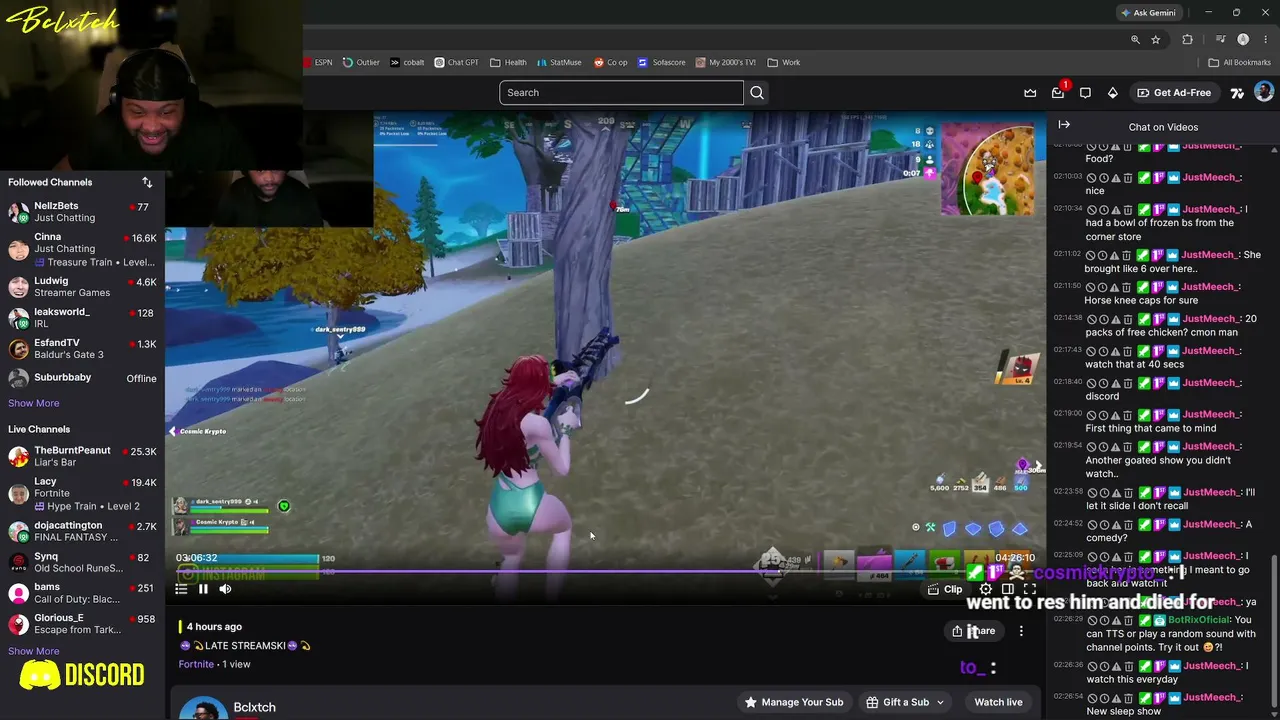Open Gift a Sub dropdown
Viewport: 1280px width, 720px height.
point(906,702)
